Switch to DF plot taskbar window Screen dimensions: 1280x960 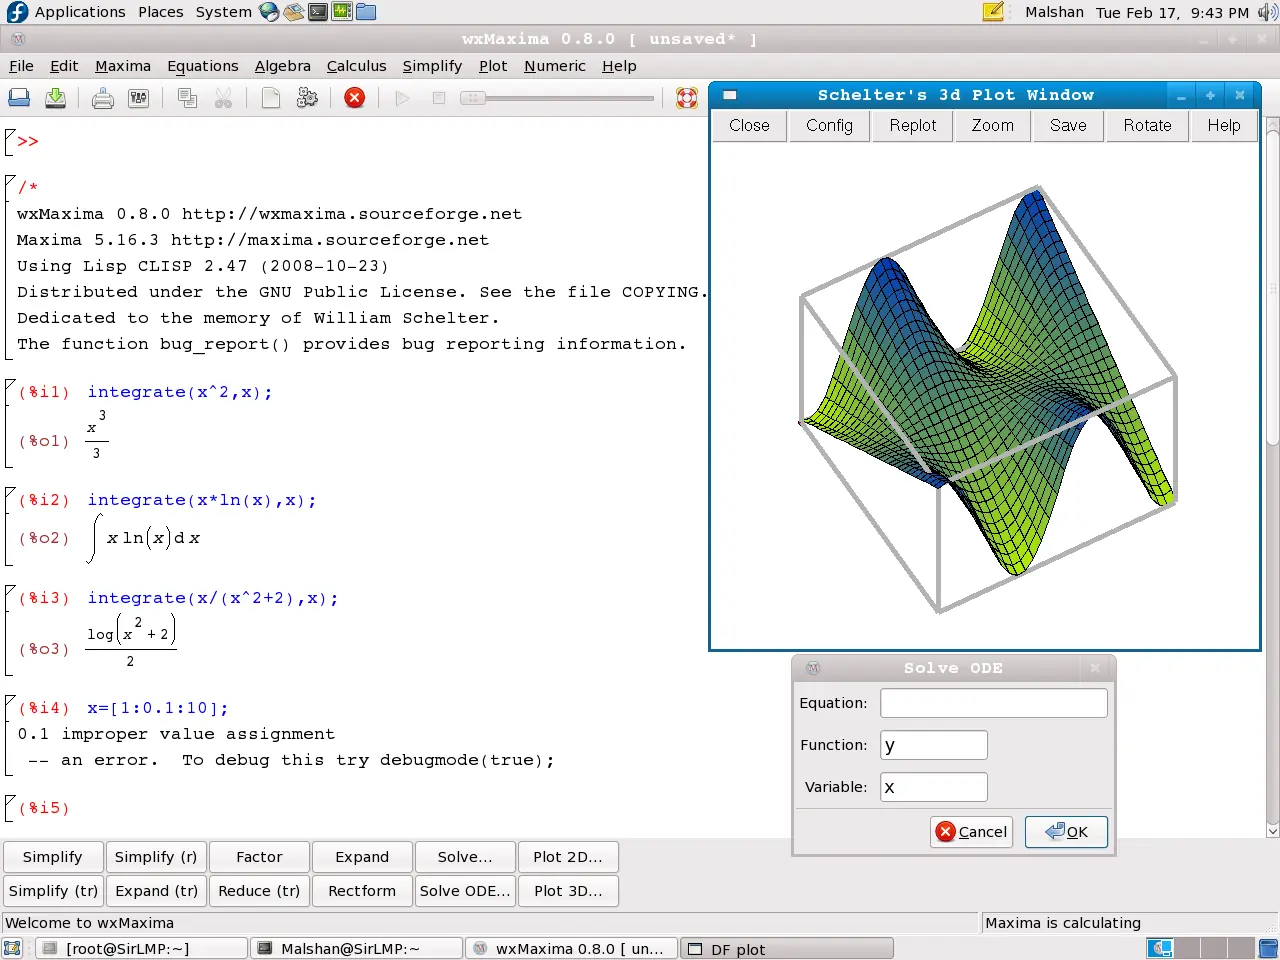(x=787, y=949)
